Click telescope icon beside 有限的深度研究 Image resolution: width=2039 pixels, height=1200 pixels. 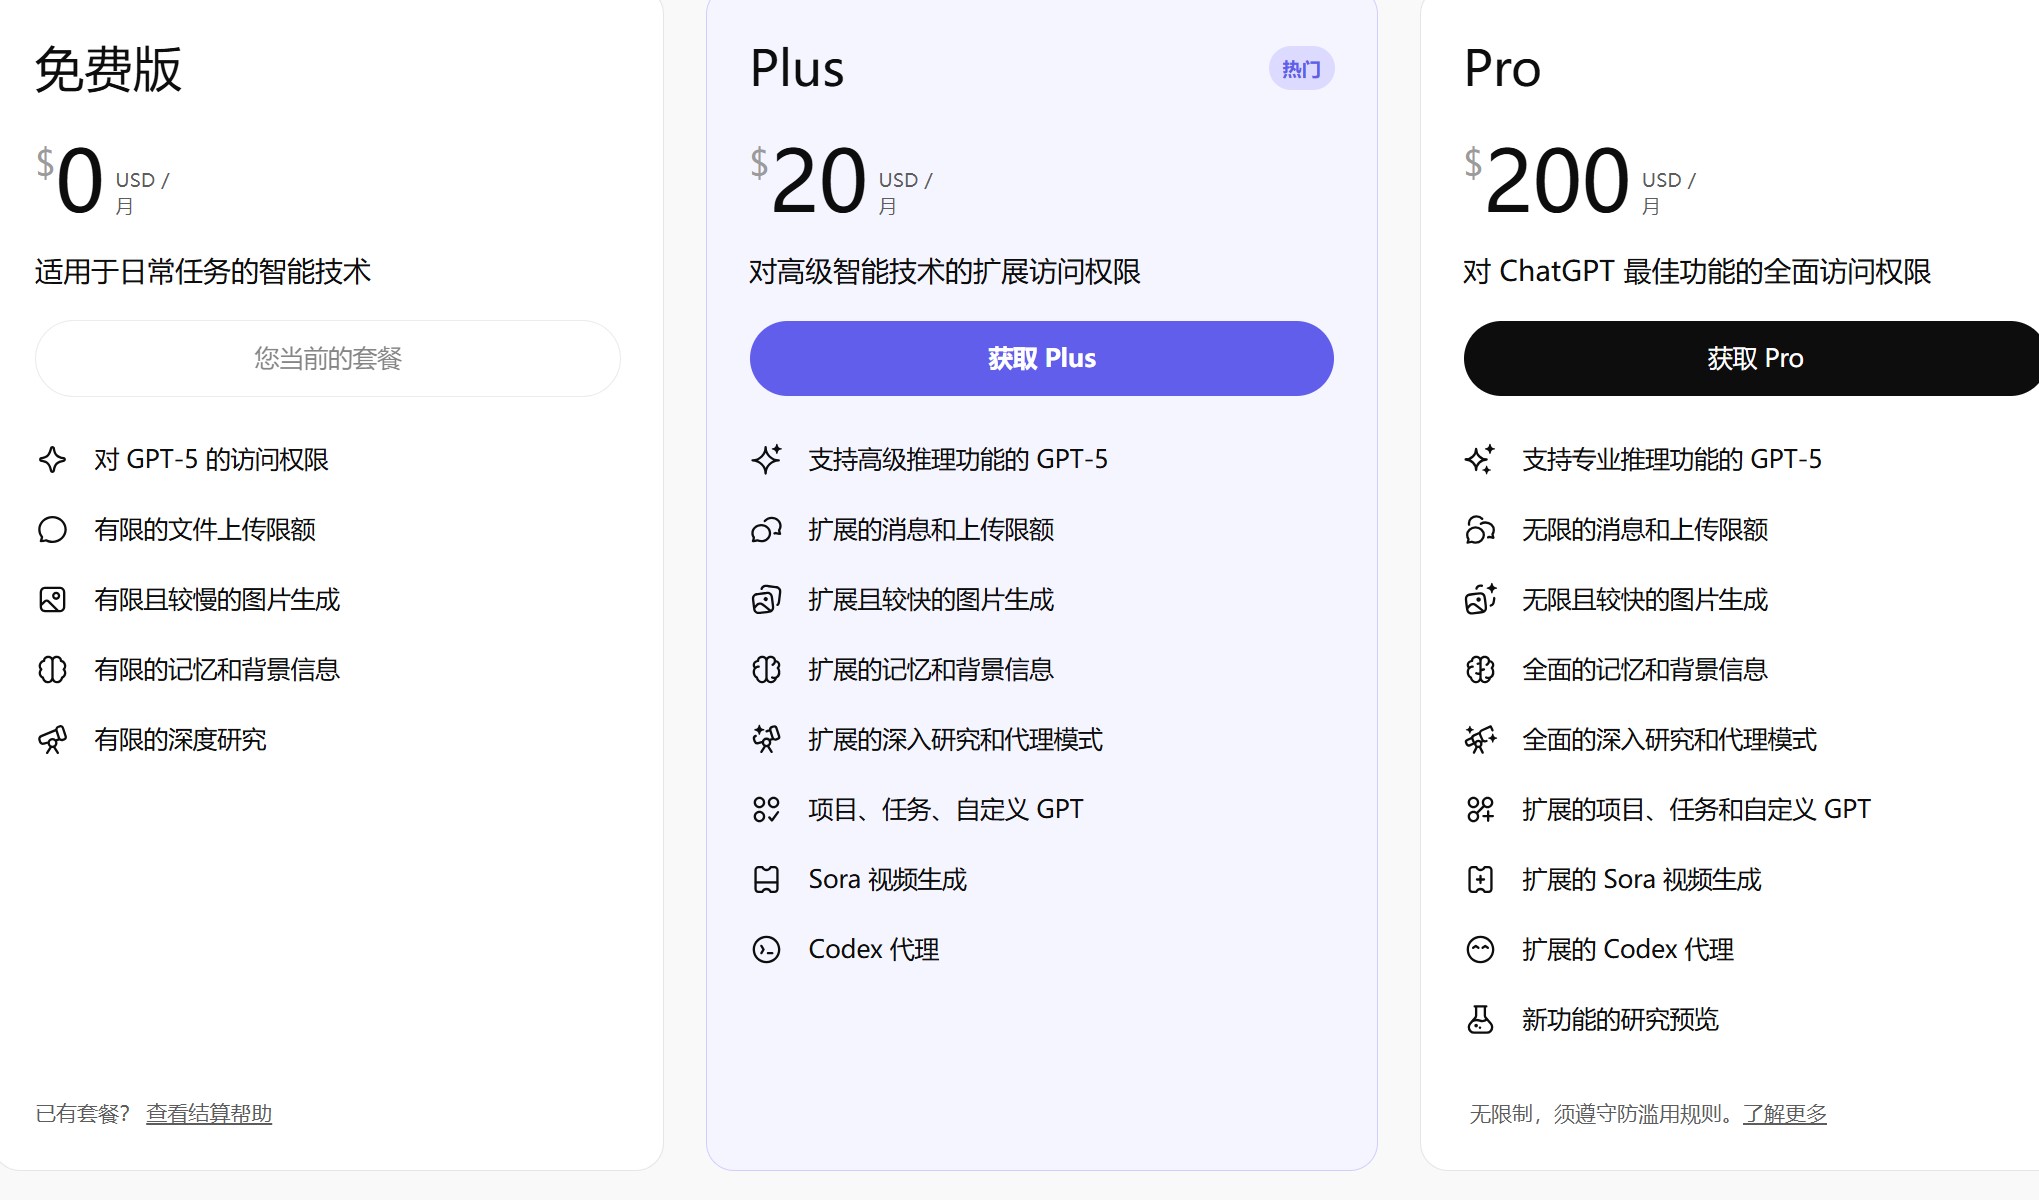point(52,739)
